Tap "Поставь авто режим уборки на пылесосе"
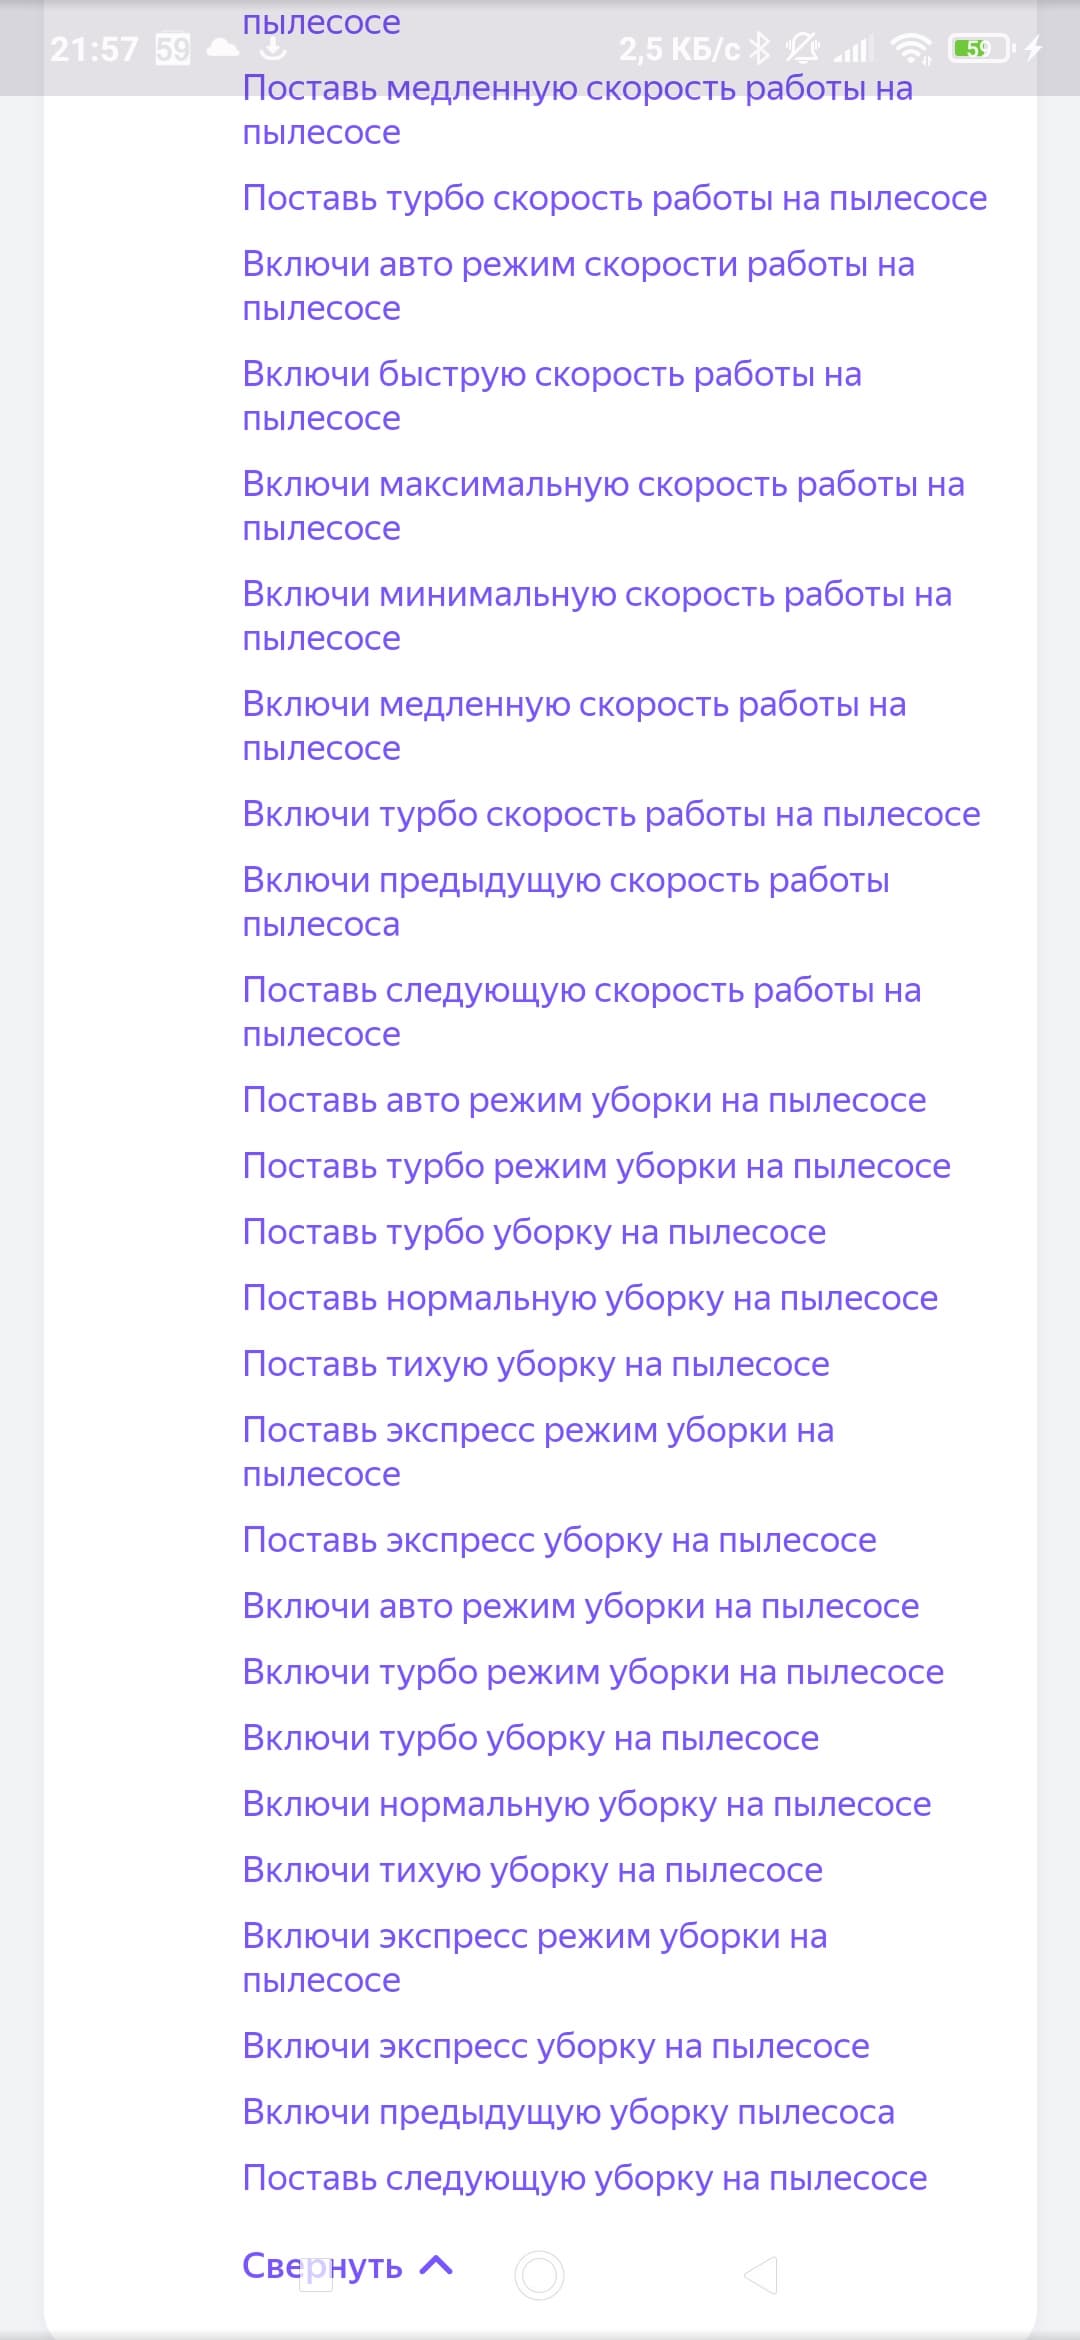Image resolution: width=1080 pixels, height=2340 pixels. click(x=584, y=1100)
